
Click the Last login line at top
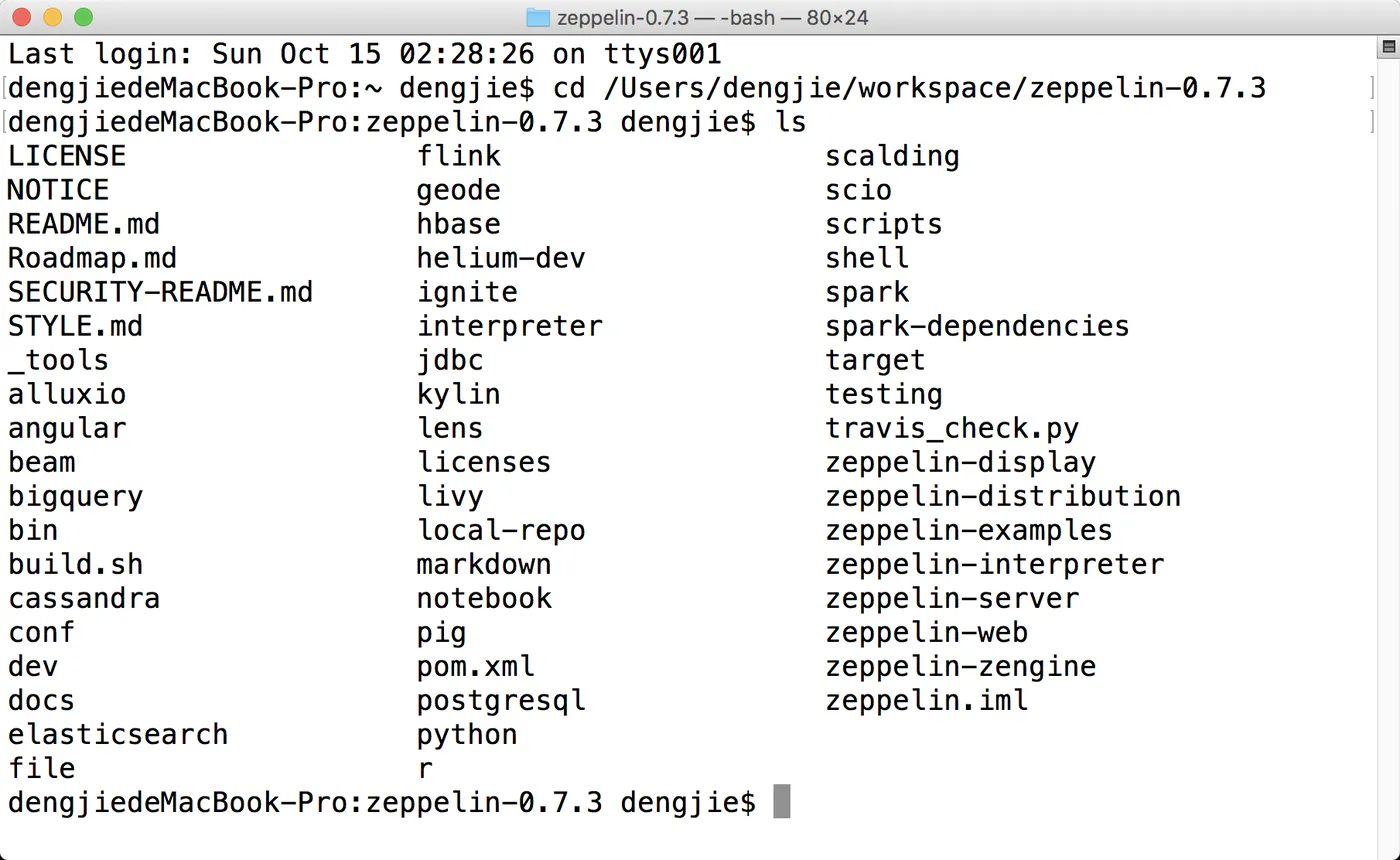364,54
